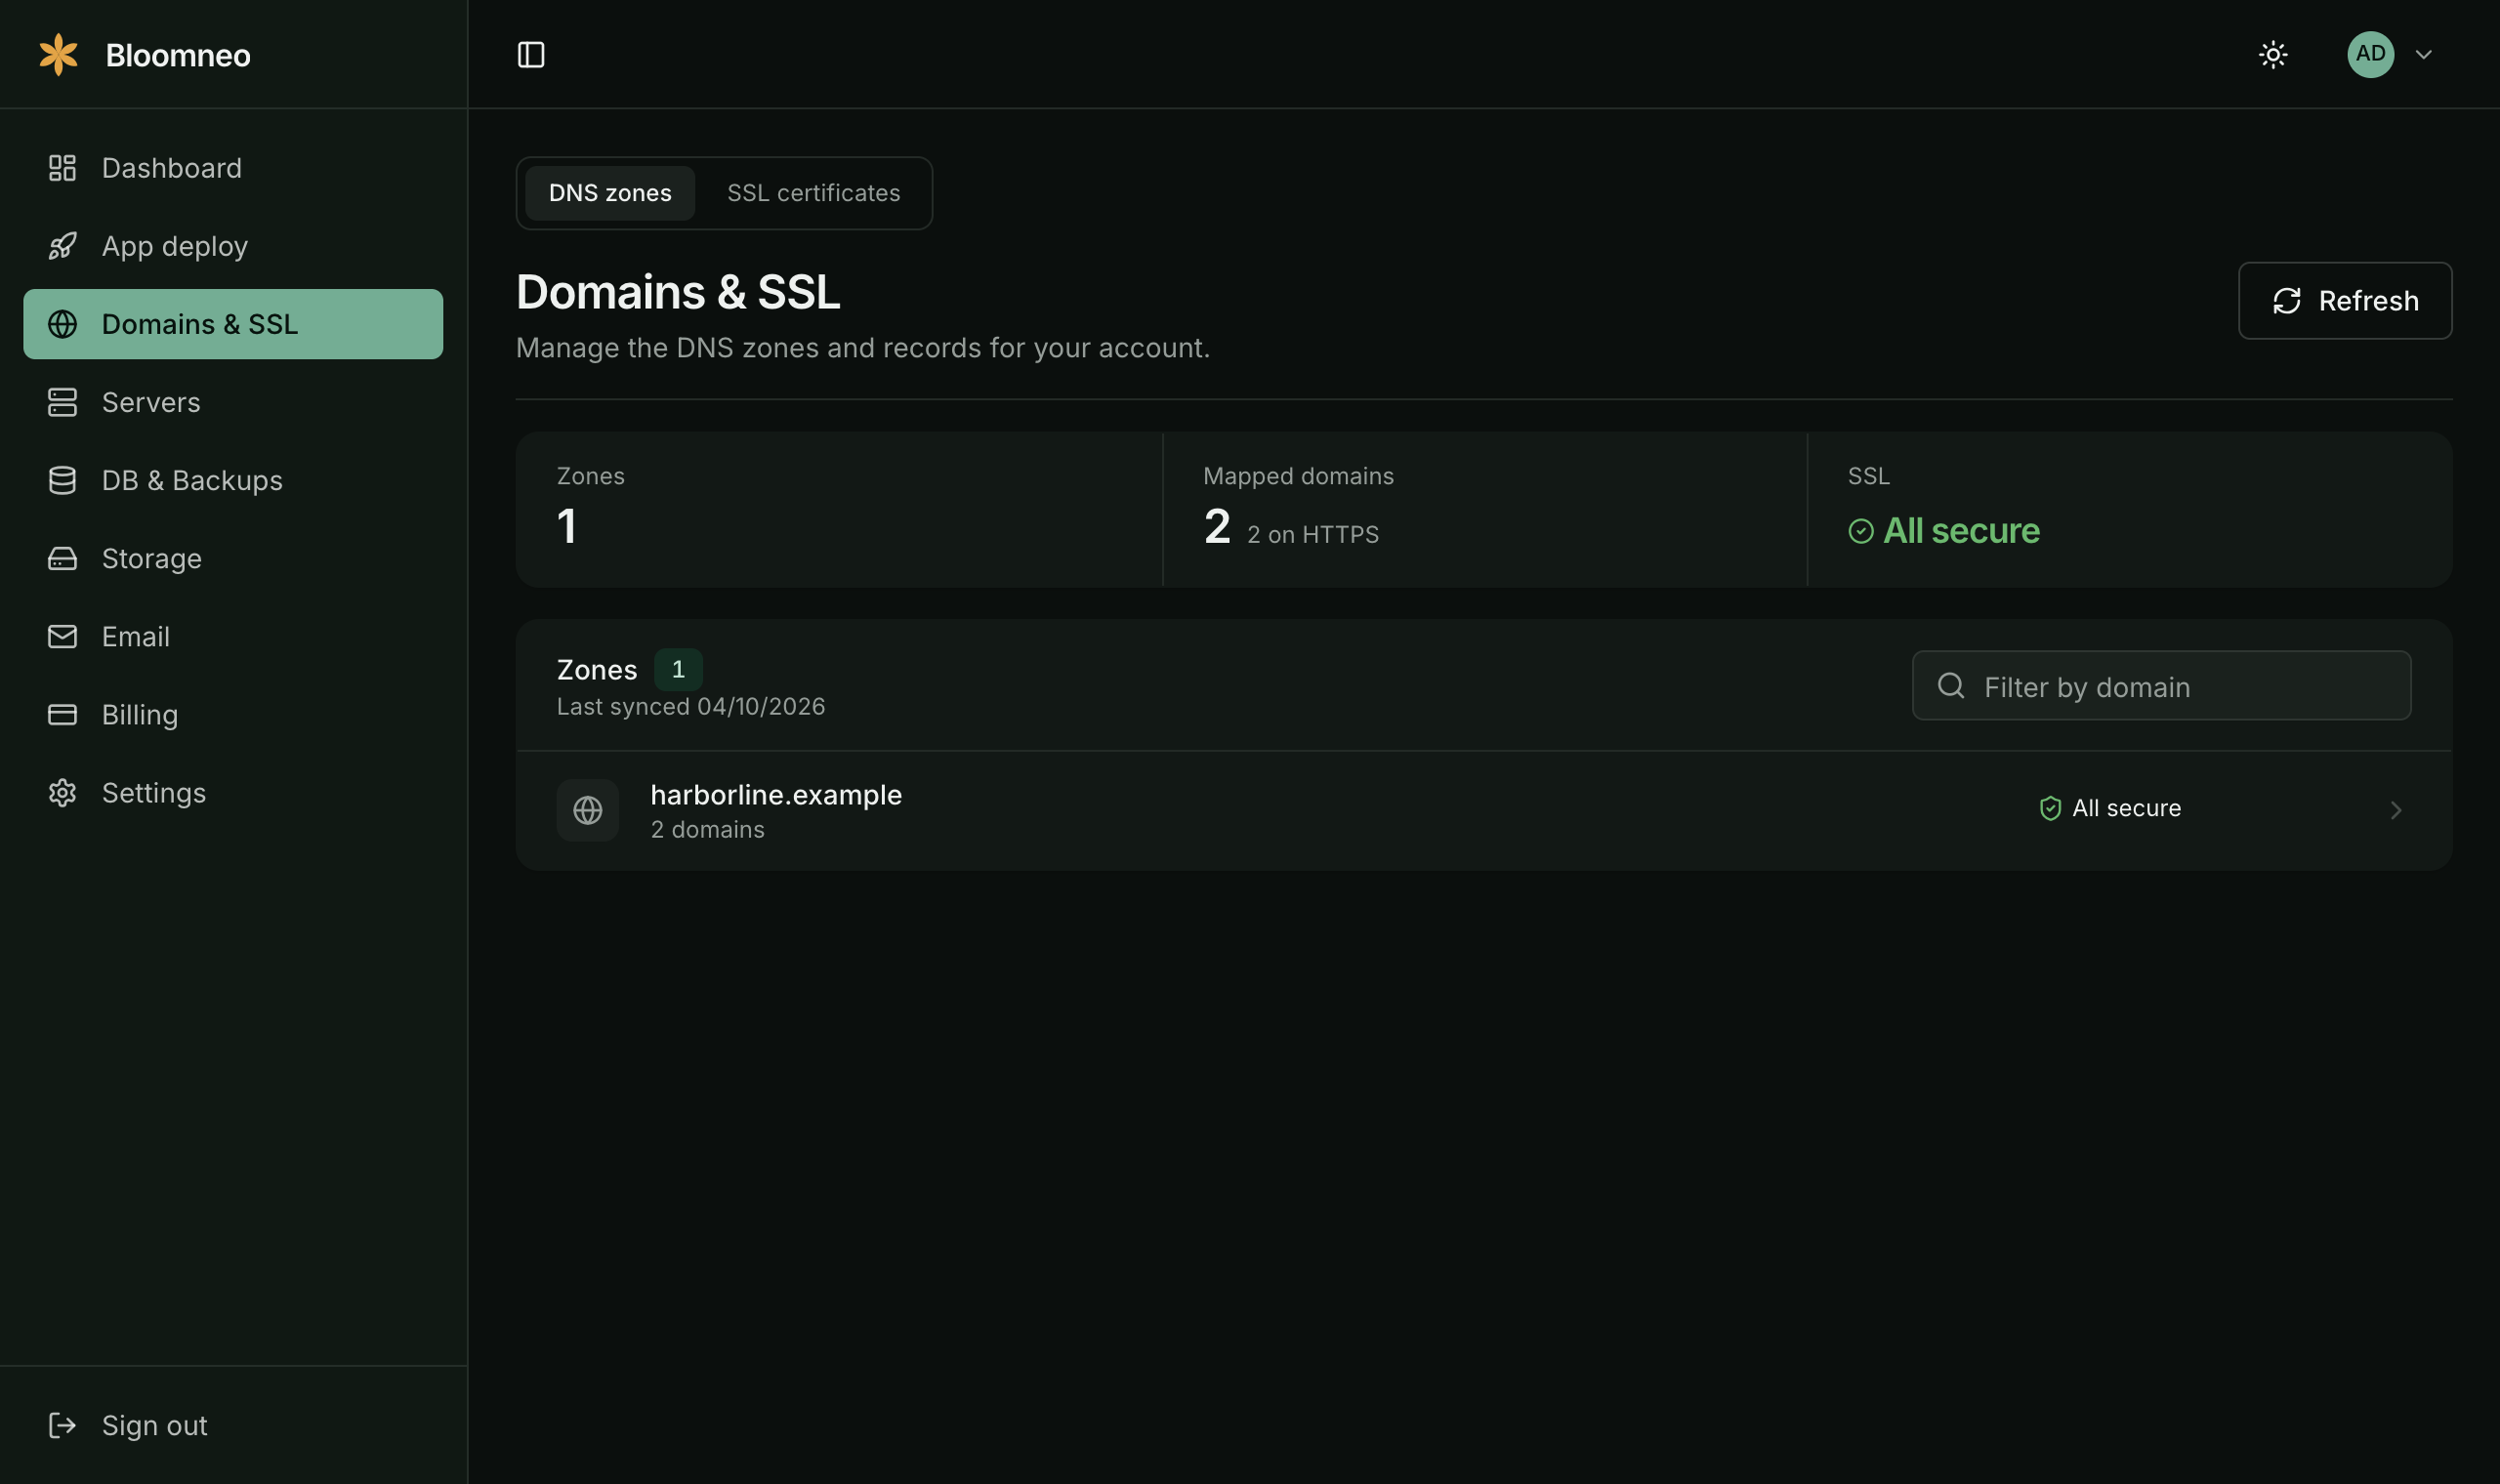Click the Servers rack icon
Image resolution: width=2500 pixels, height=1484 pixels.
pos(62,402)
